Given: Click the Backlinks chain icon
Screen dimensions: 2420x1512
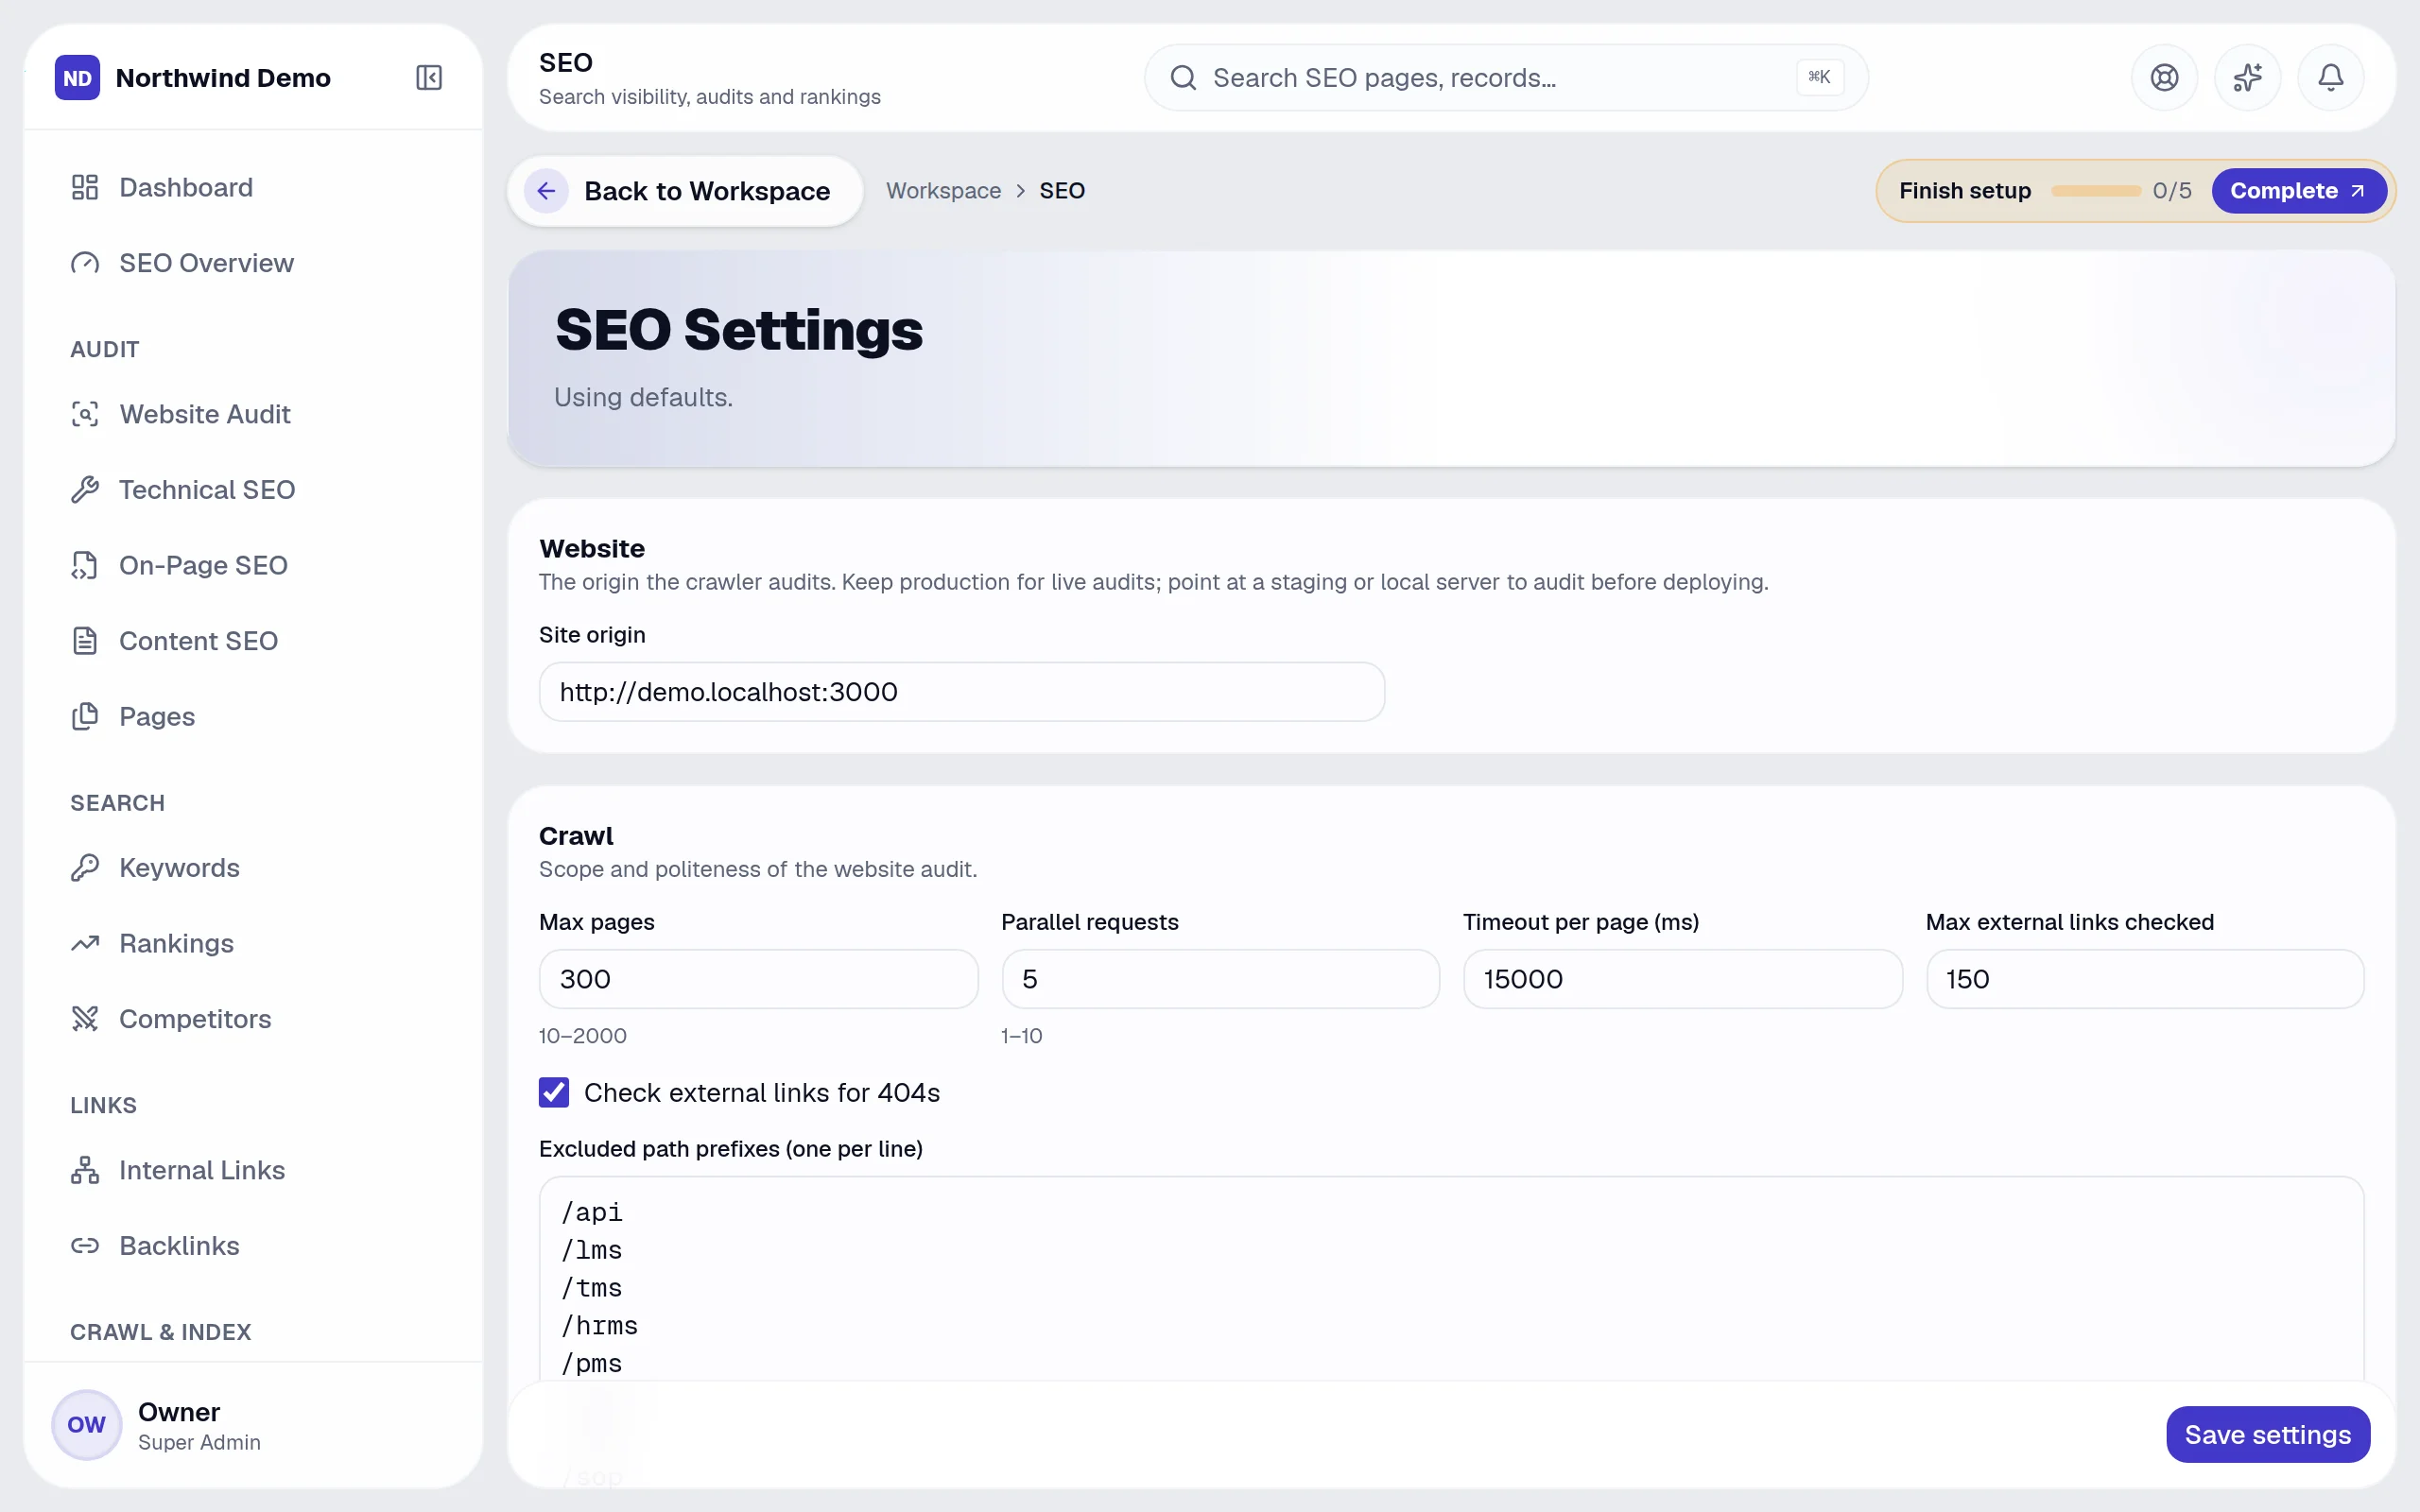Looking at the screenshot, I should point(85,1246).
